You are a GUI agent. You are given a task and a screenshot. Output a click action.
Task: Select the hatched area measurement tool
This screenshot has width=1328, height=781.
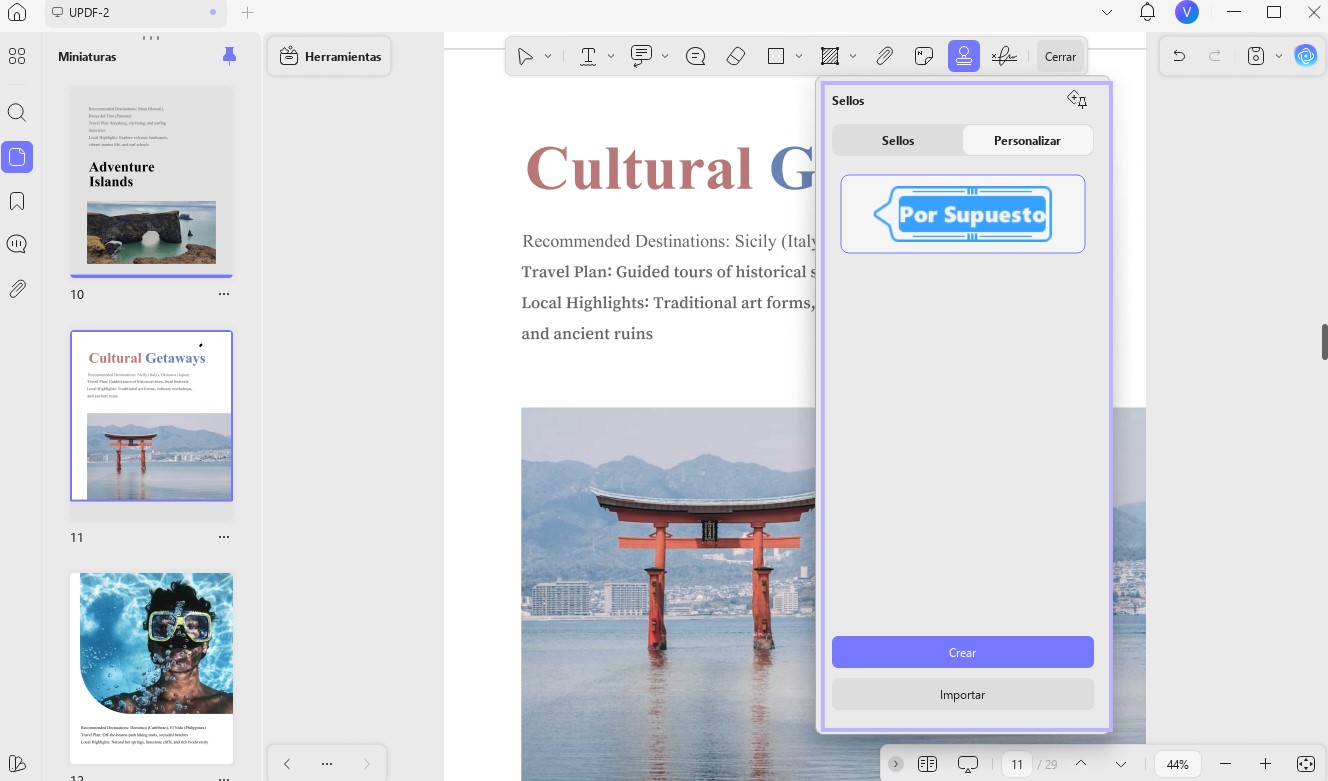pos(830,57)
